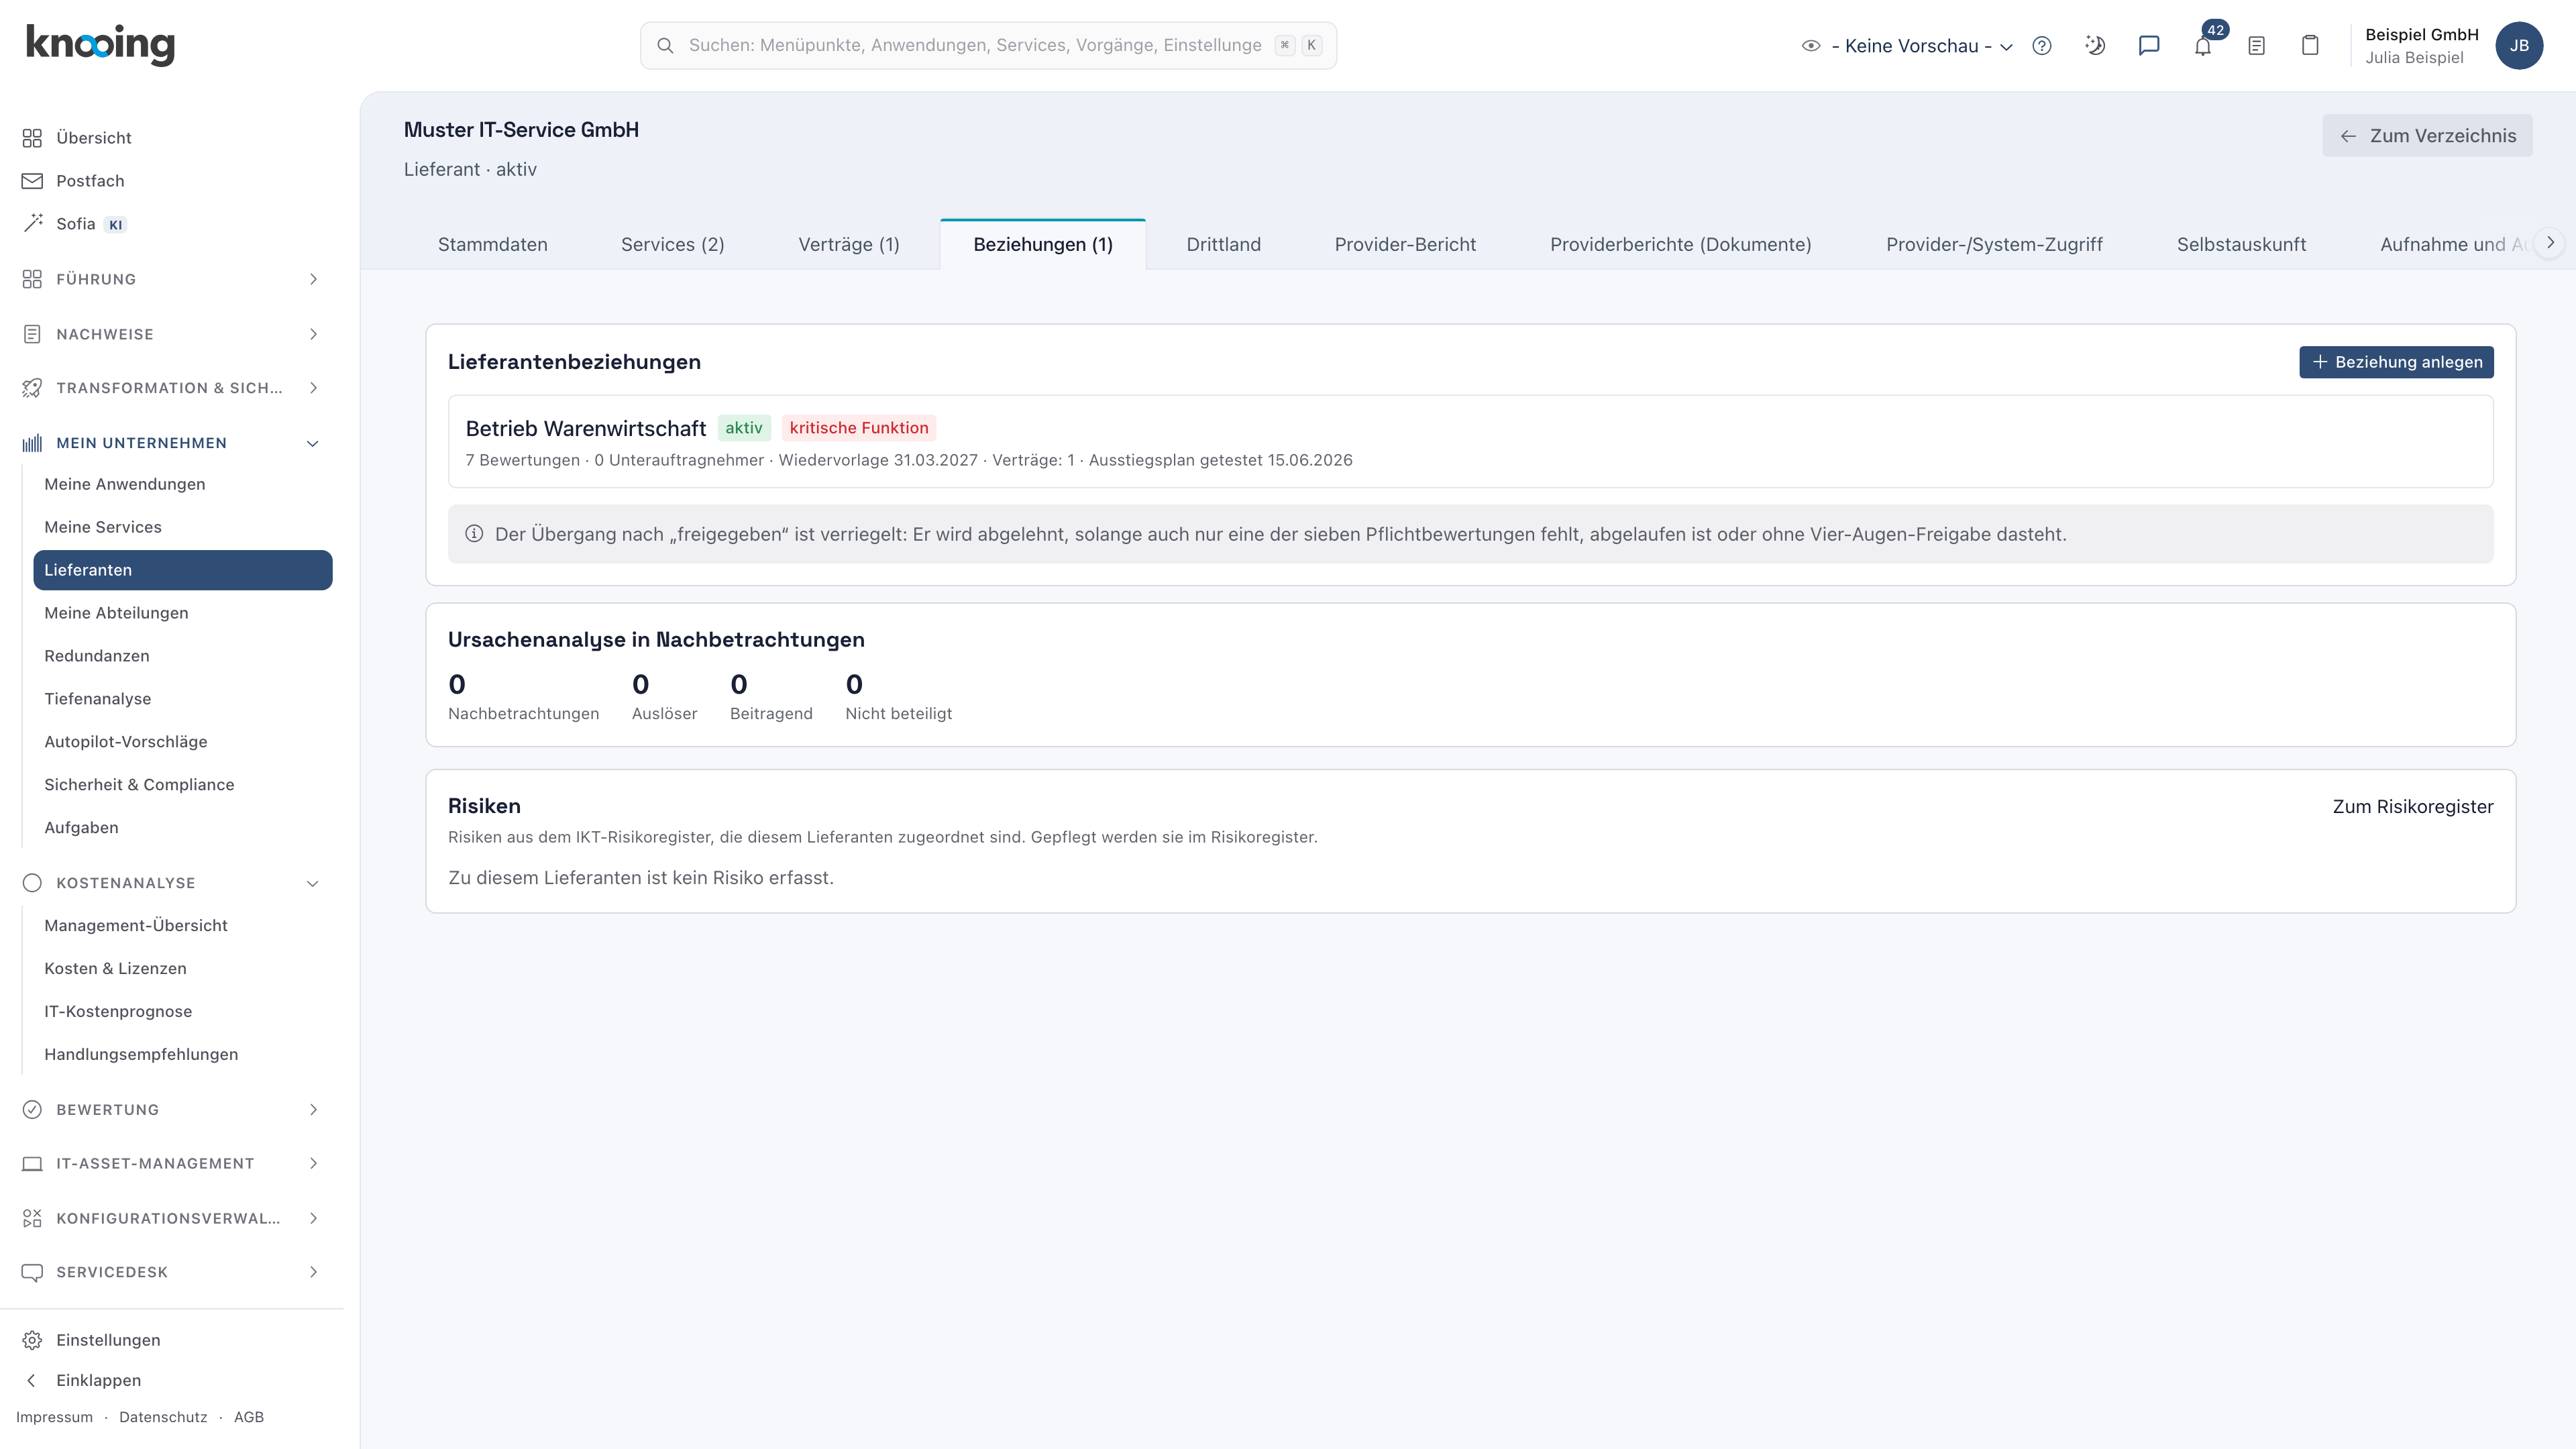This screenshot has width=2576, height=1449.
Task: Click the Beziehung anlegen button
Action: coord(2396,362)
